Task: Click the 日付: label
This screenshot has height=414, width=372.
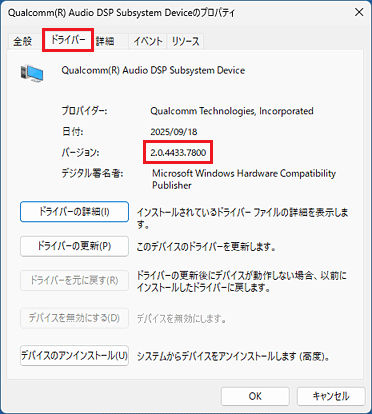Action: (72, 132)
